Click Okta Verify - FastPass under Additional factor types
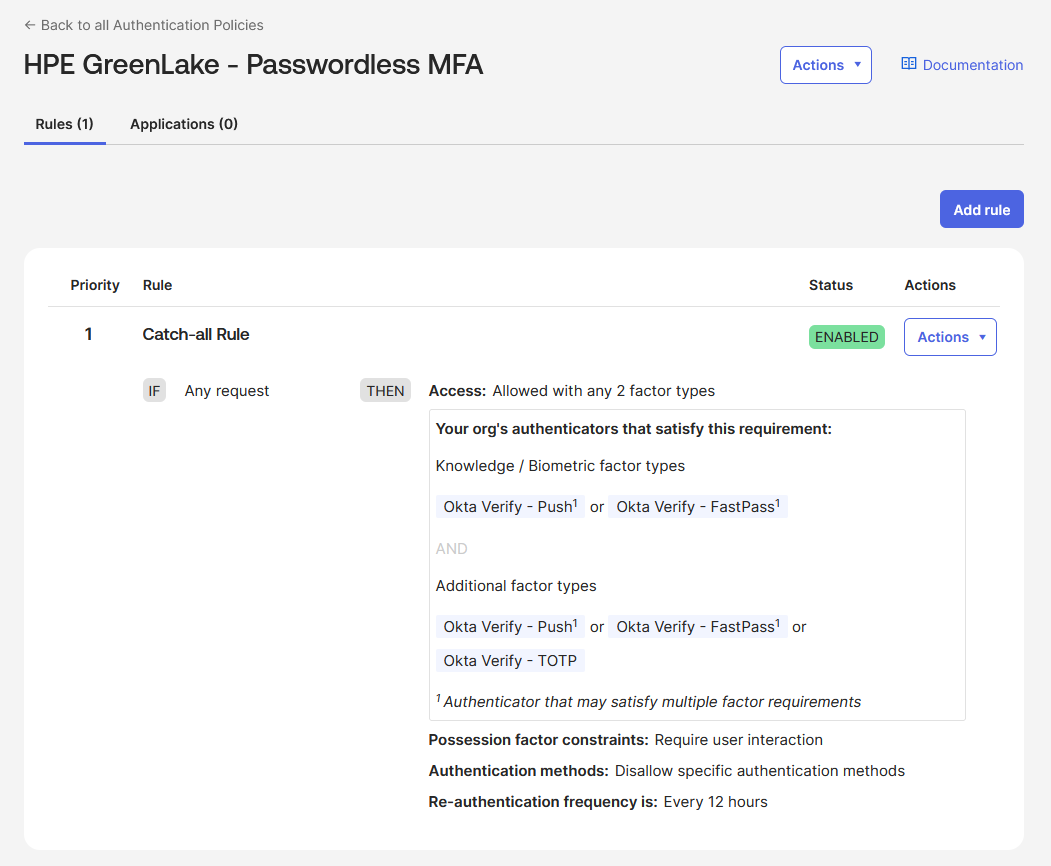This screenshot has width=1051, height=866. click(x=697, y=627)
